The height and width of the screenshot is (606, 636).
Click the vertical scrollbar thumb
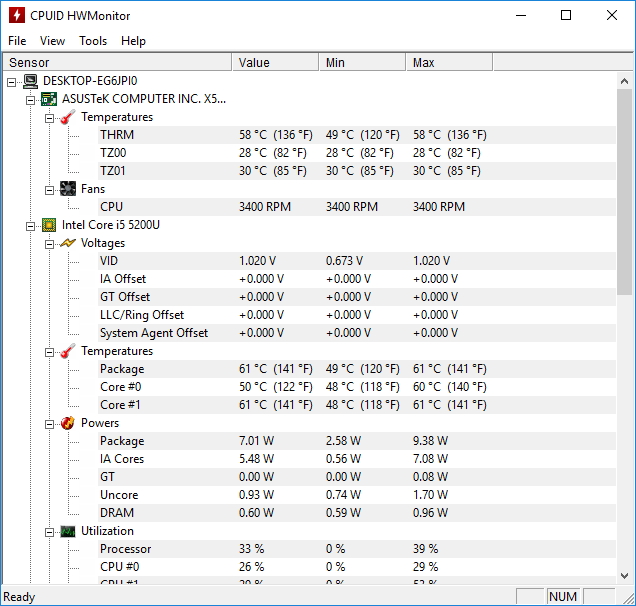coord(625,192)
